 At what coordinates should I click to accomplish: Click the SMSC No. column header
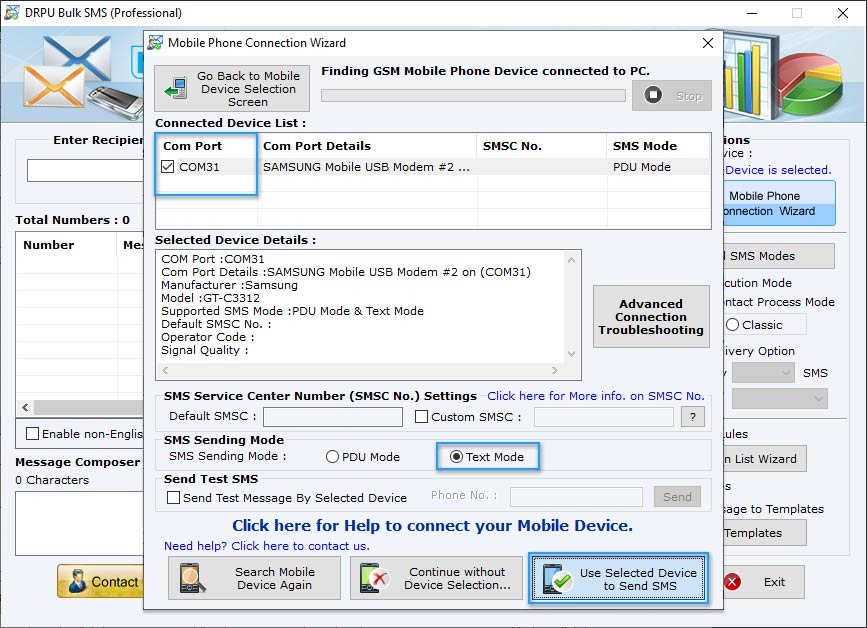click(541, 146)
